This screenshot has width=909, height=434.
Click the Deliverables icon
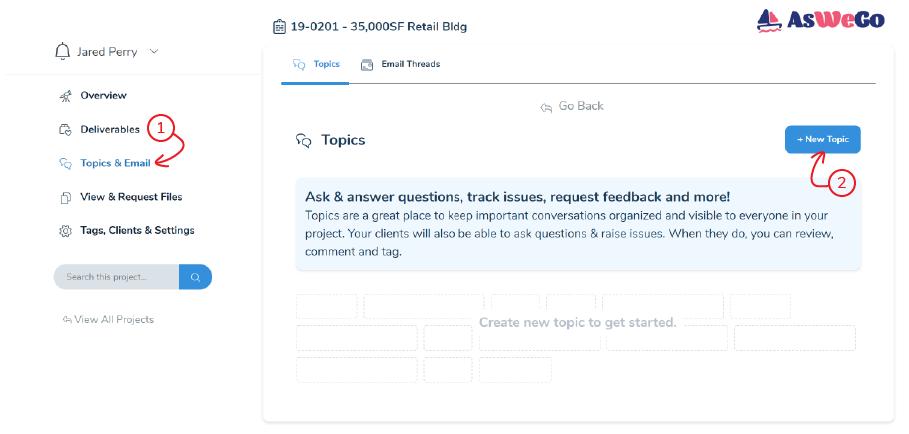coord(66,129)
